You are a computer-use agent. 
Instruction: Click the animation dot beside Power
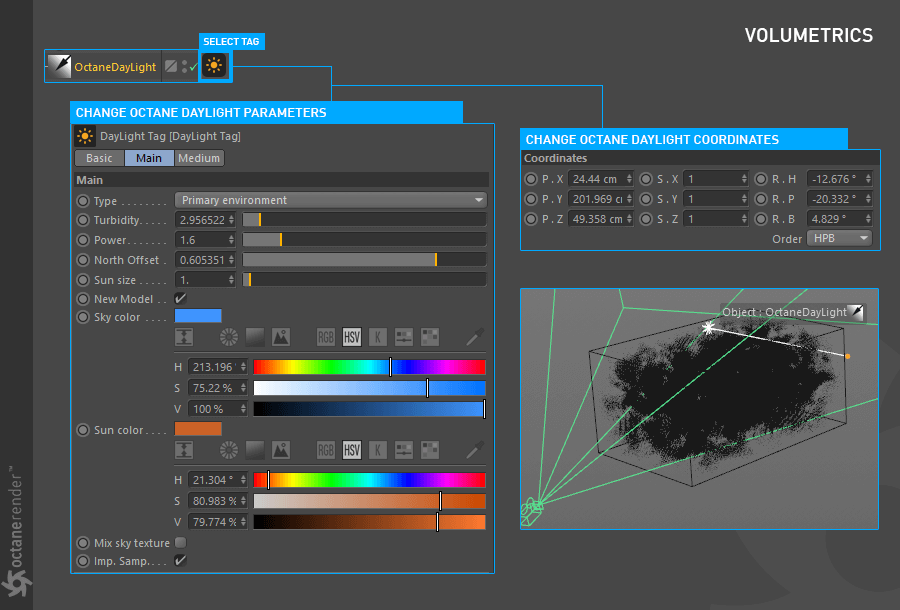click(83, 240)
